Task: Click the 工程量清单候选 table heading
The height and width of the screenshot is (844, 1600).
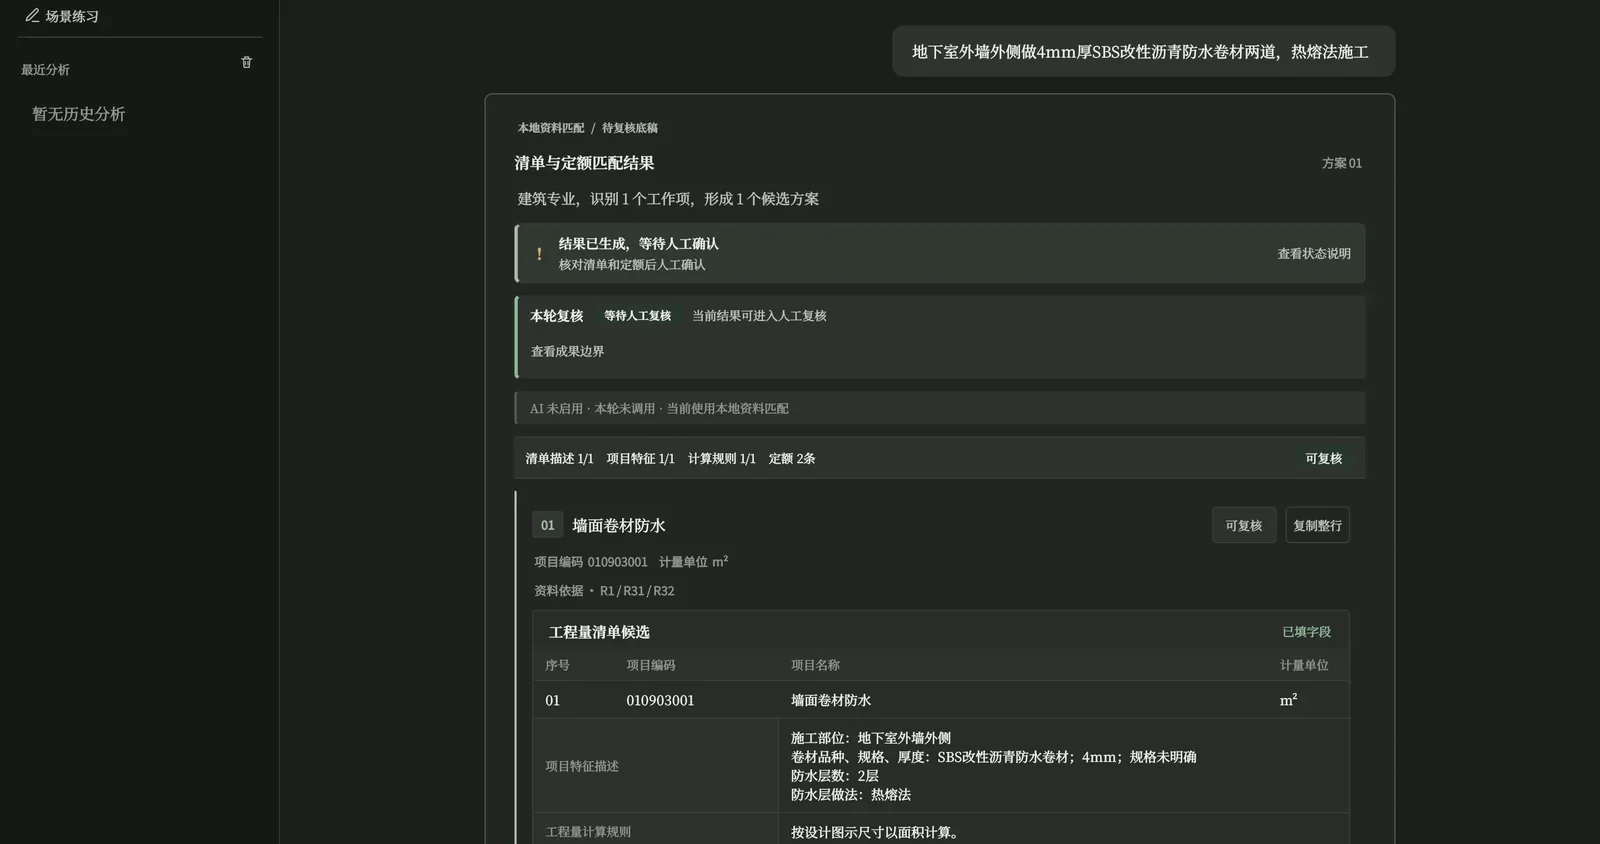Action: point(599,632)
